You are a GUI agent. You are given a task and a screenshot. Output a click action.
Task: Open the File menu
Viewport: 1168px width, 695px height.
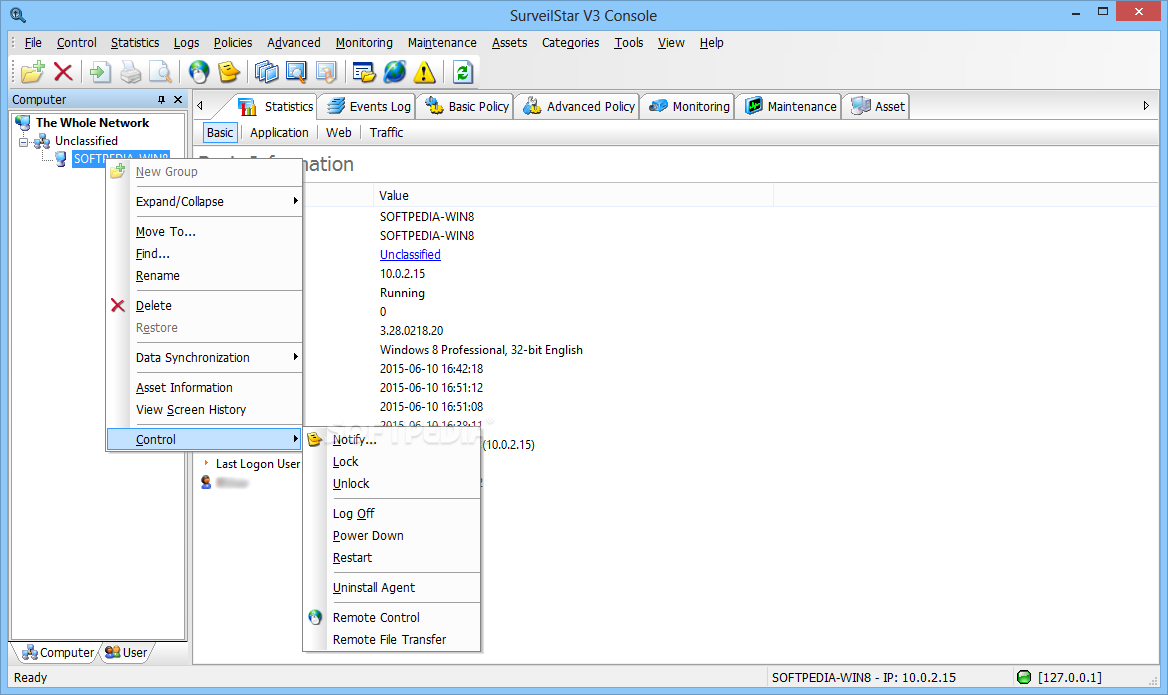coord(33,42)
